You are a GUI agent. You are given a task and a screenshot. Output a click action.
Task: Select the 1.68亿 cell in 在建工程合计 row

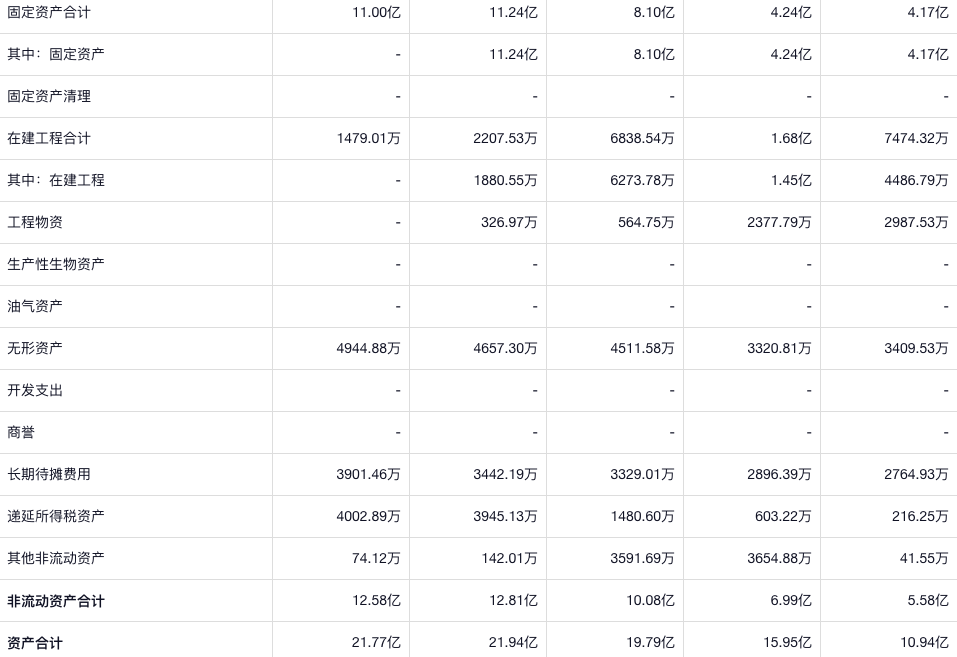(791, 138)
